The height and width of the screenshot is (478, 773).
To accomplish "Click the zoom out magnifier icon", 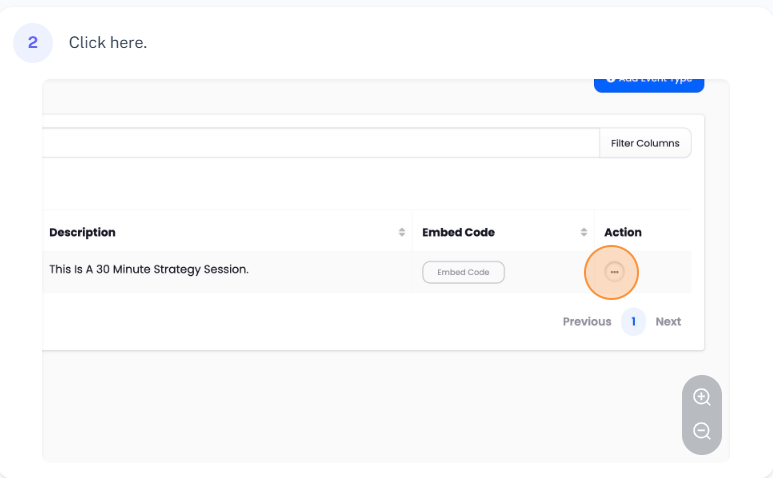I will tap(702, 432).
